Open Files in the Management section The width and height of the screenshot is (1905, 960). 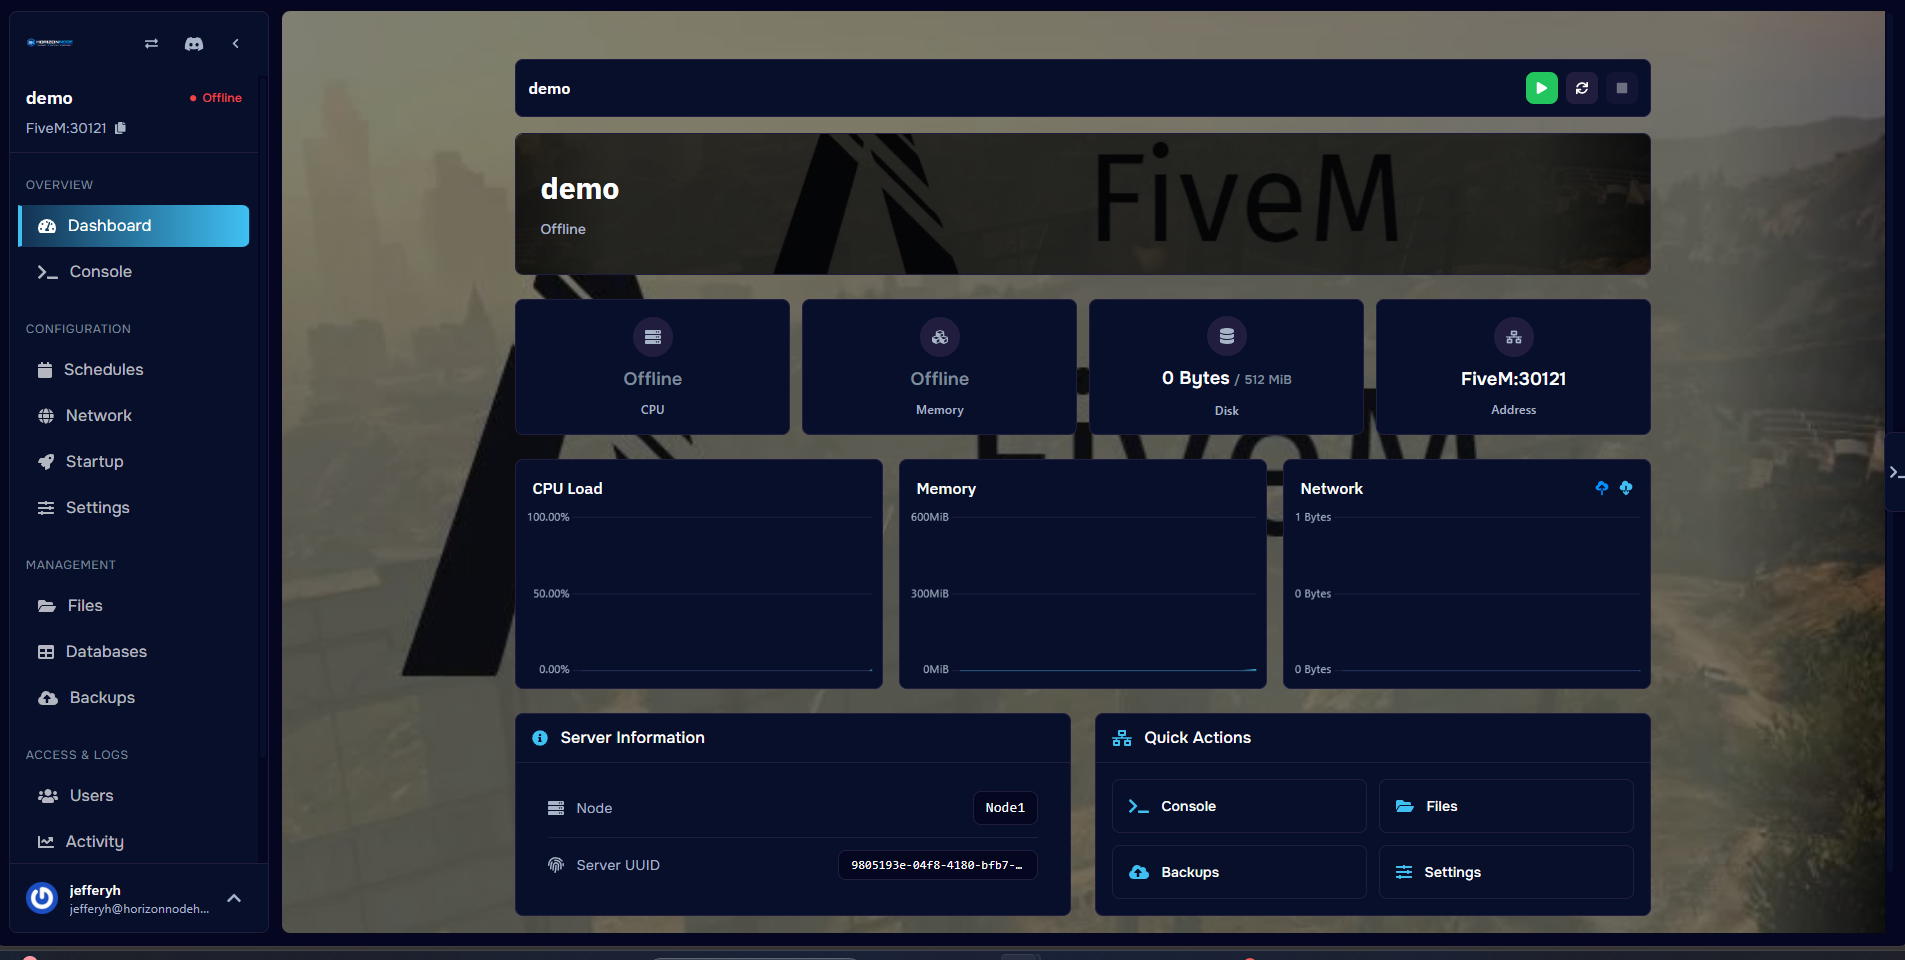tap(134, 606)
